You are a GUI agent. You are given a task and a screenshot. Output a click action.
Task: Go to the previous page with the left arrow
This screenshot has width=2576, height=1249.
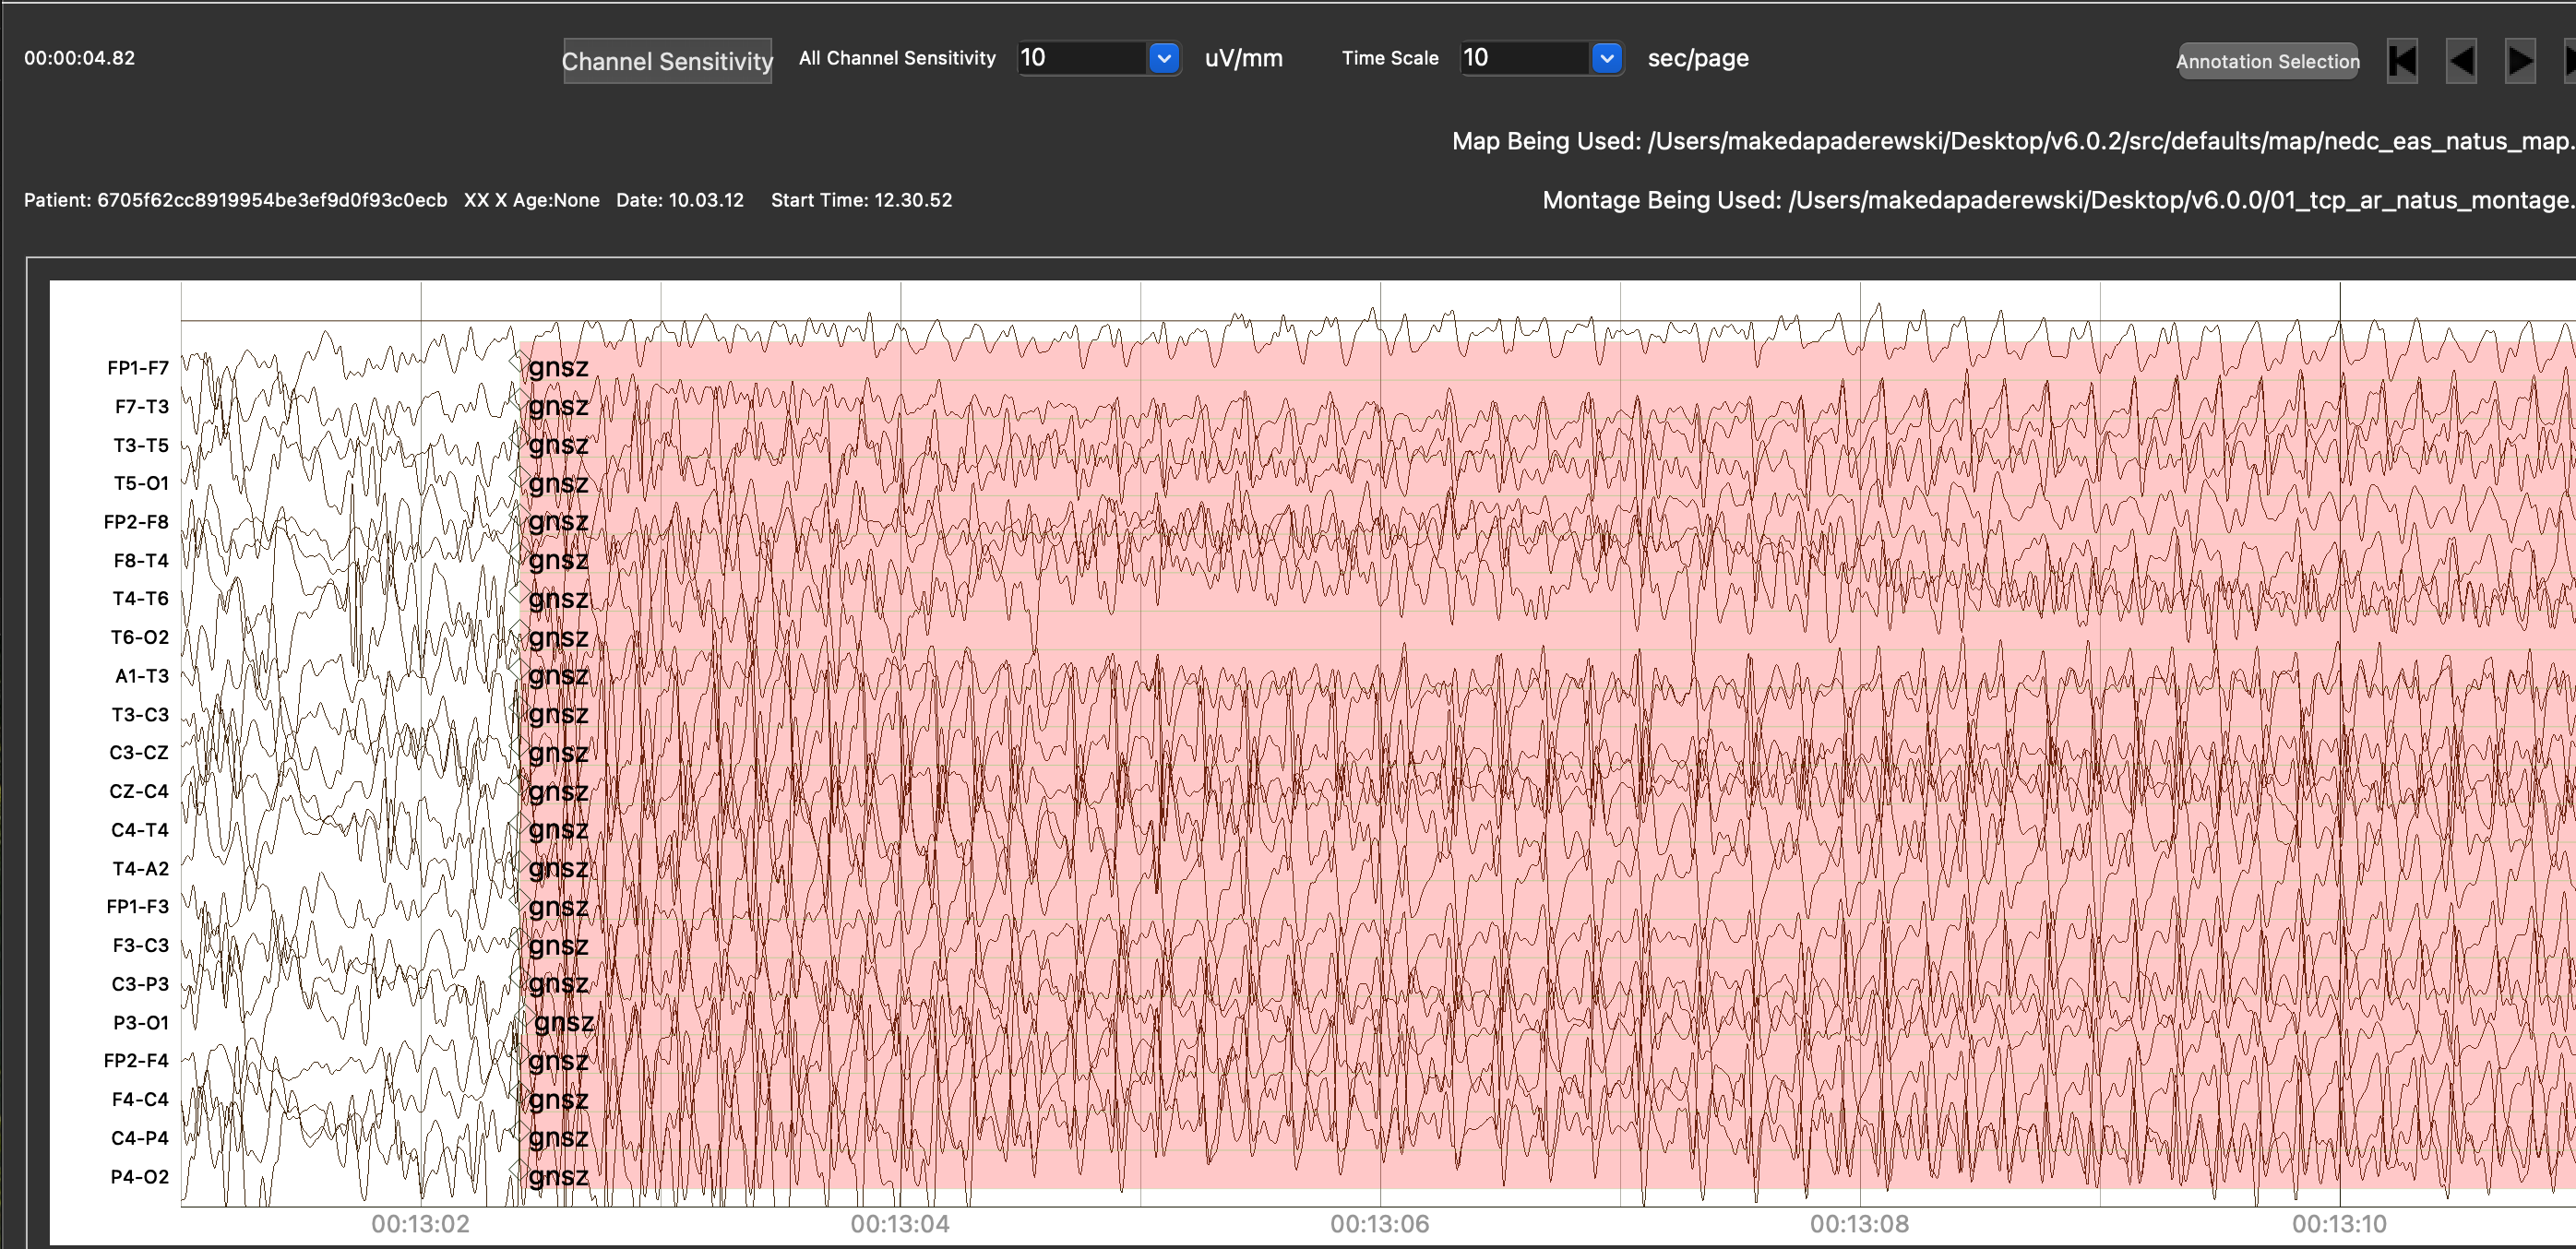pyautogui.click(x=2461, y=61)
